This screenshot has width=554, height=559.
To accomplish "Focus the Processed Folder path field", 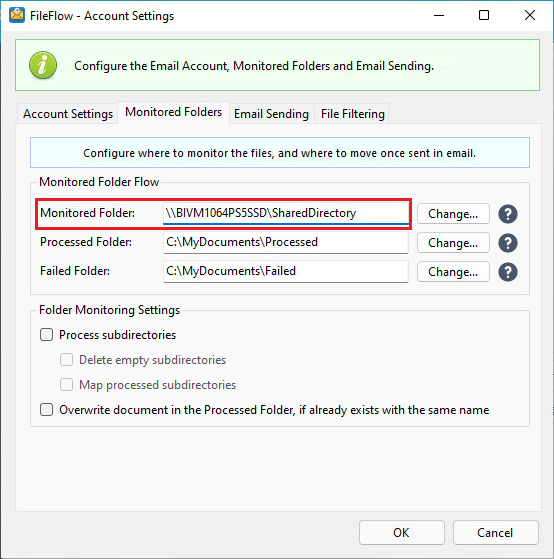I will [286, 242].
